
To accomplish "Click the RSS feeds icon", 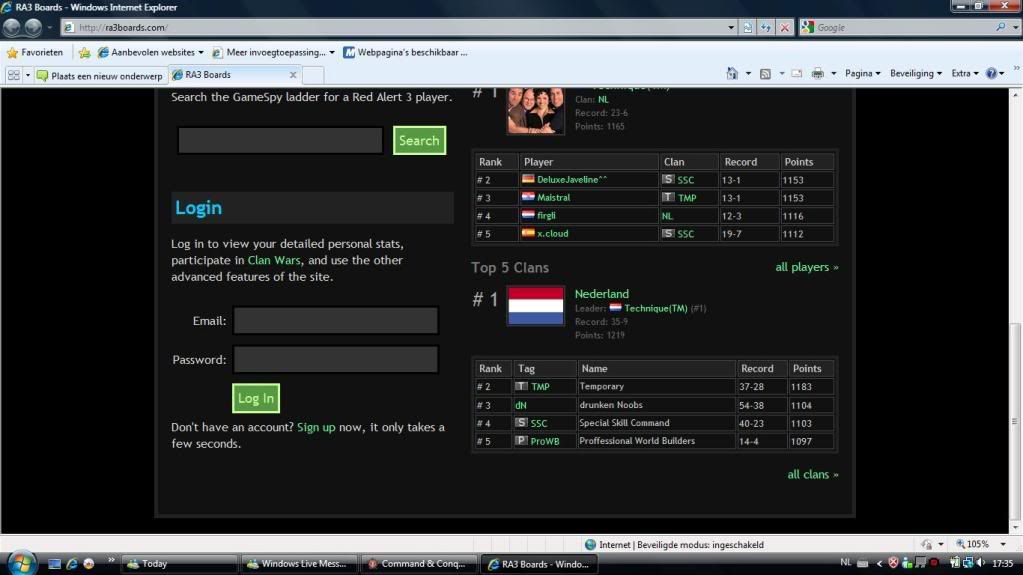I will 765,74.
